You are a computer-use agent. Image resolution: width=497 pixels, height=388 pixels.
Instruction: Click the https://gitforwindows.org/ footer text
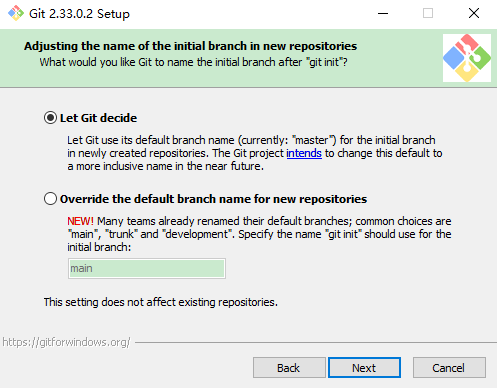click(x=66, y=342)
